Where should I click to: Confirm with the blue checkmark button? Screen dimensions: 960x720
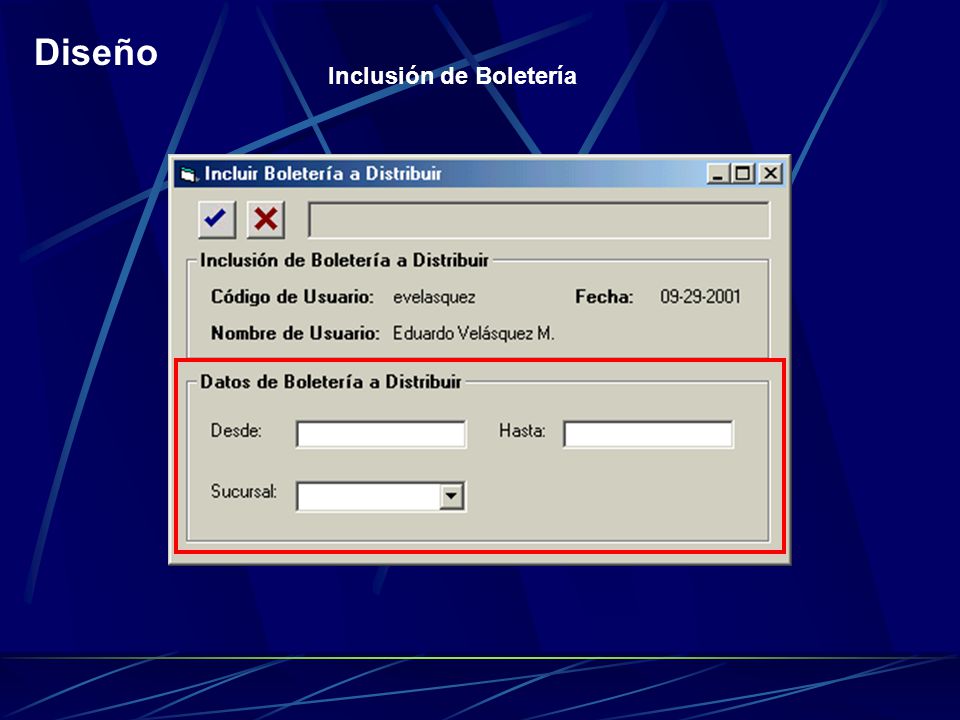click(217, 219)
